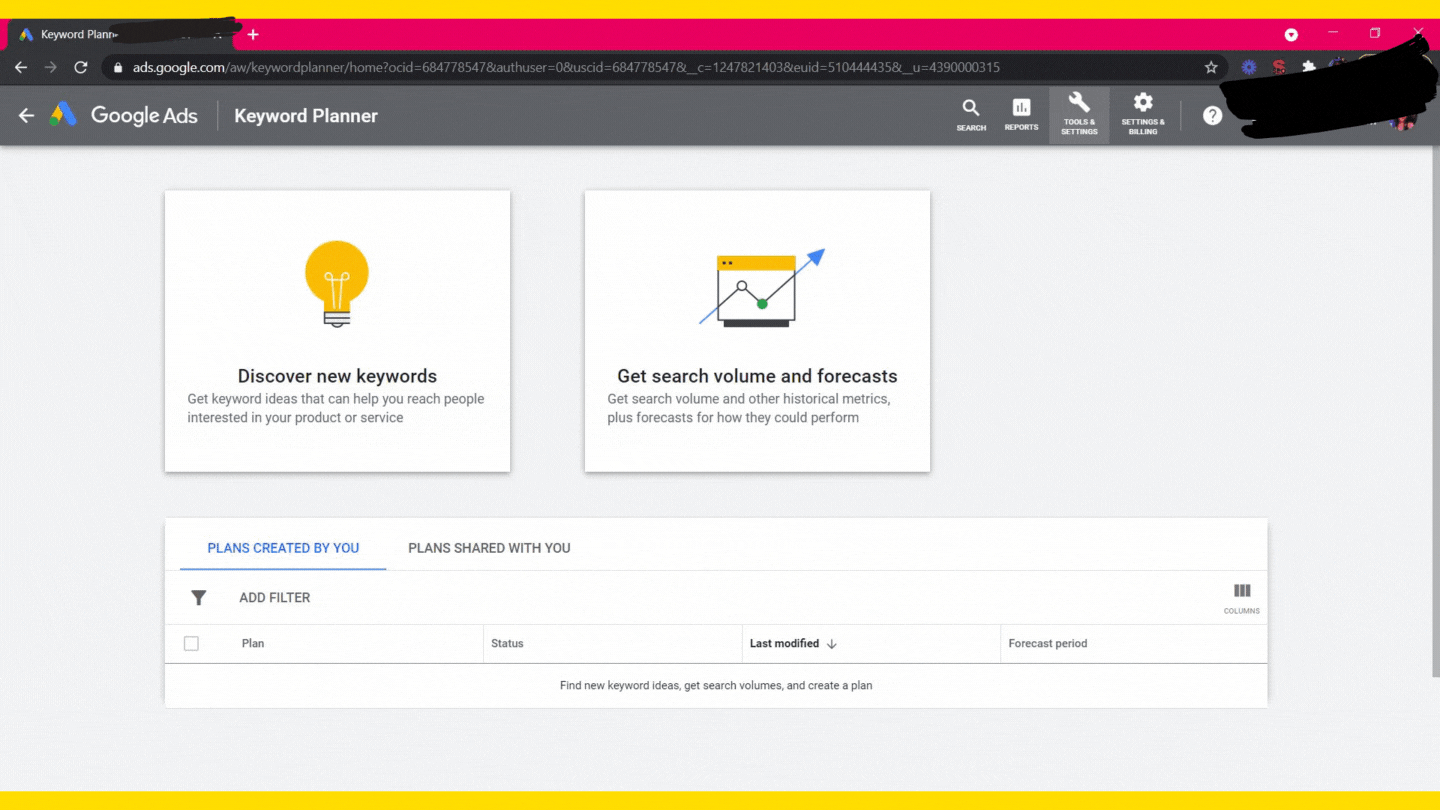Click the 'Find new keyword ideas' empty message
This screenshot has height=810, width=1440.
[x=716, y=686]
